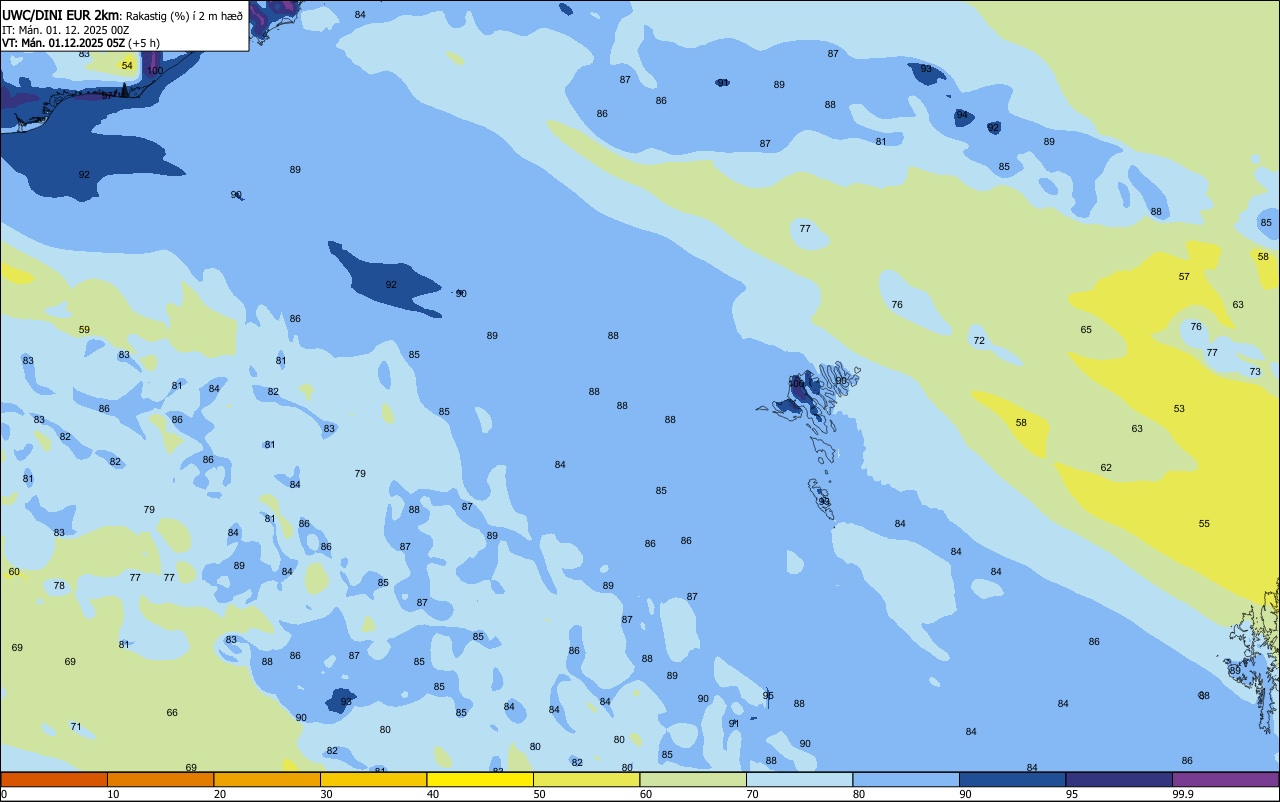
Task: Click the '30' legend label
Action: tap(326, 794)
